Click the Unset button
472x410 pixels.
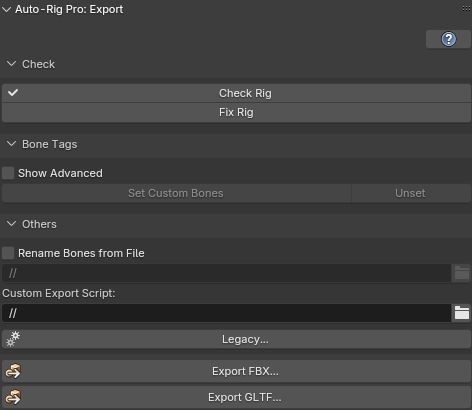(411, 193)
